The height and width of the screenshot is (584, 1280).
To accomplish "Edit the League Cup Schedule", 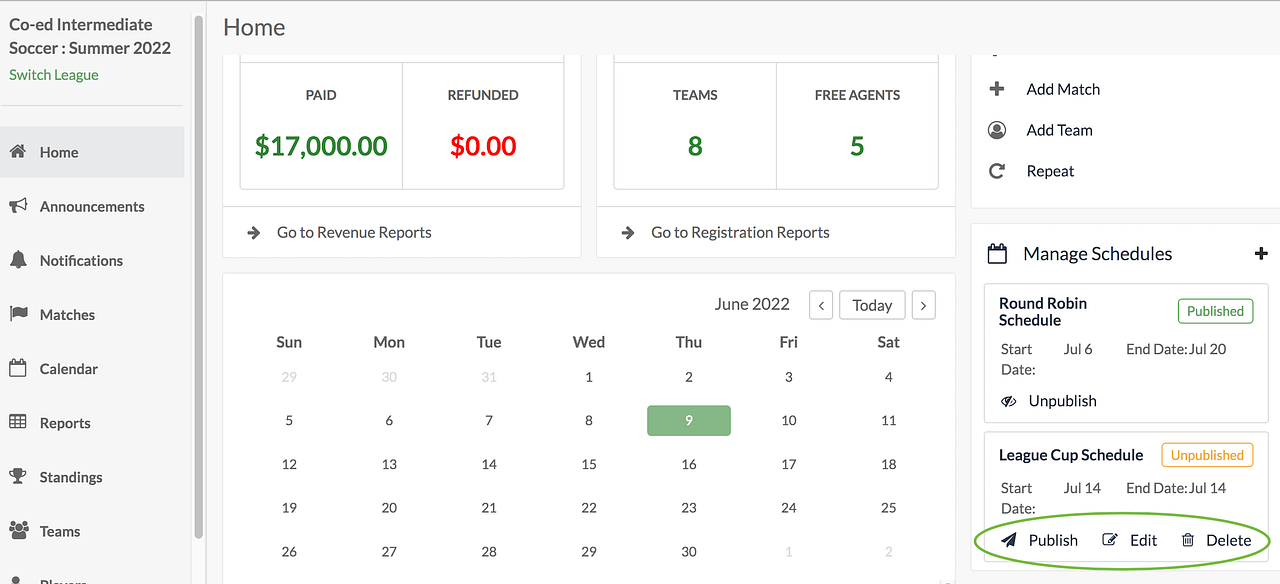I will (1130, 540).
